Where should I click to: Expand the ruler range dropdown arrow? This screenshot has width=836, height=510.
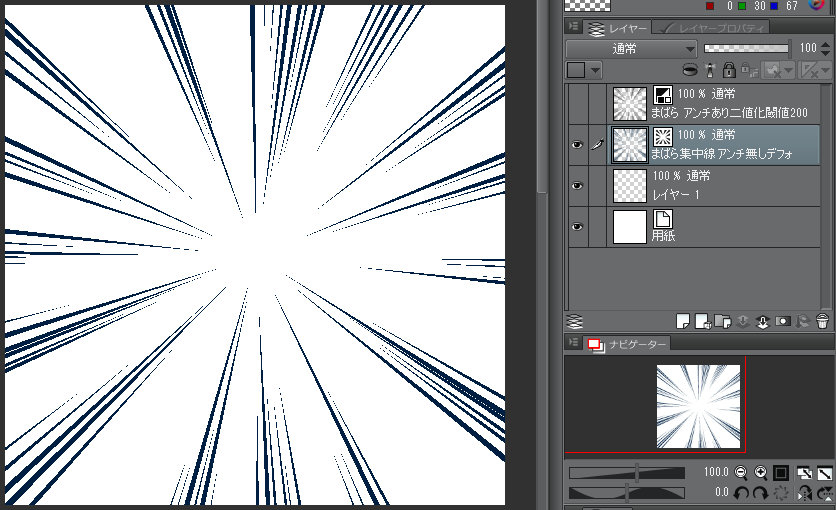pyautogui.click(x=825, y=70)
